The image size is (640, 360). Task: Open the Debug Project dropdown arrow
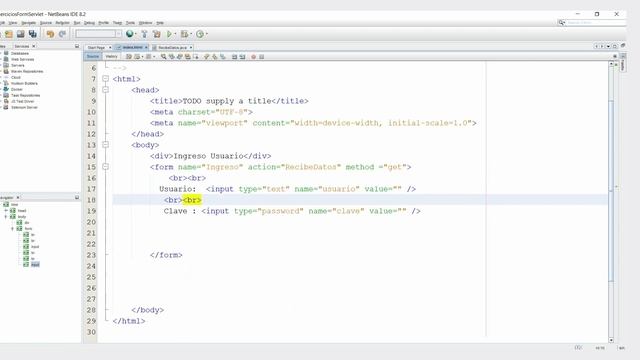pos(191,34)
